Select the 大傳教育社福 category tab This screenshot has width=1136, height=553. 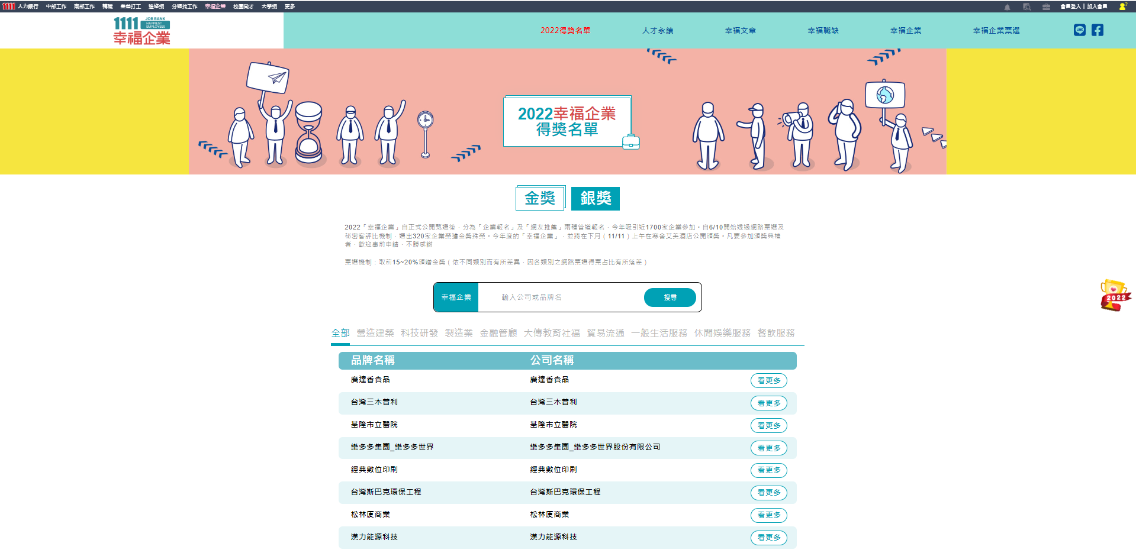click(x=552, y=333)
